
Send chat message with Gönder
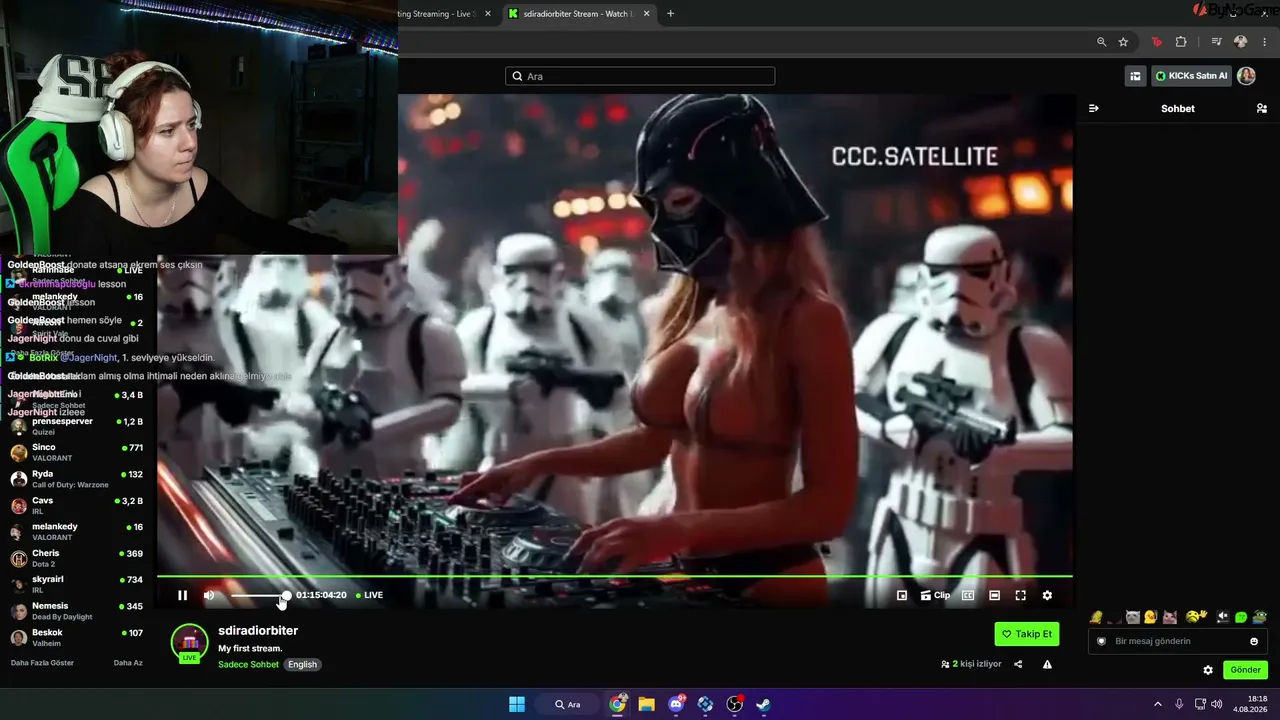pos(1245,670)
